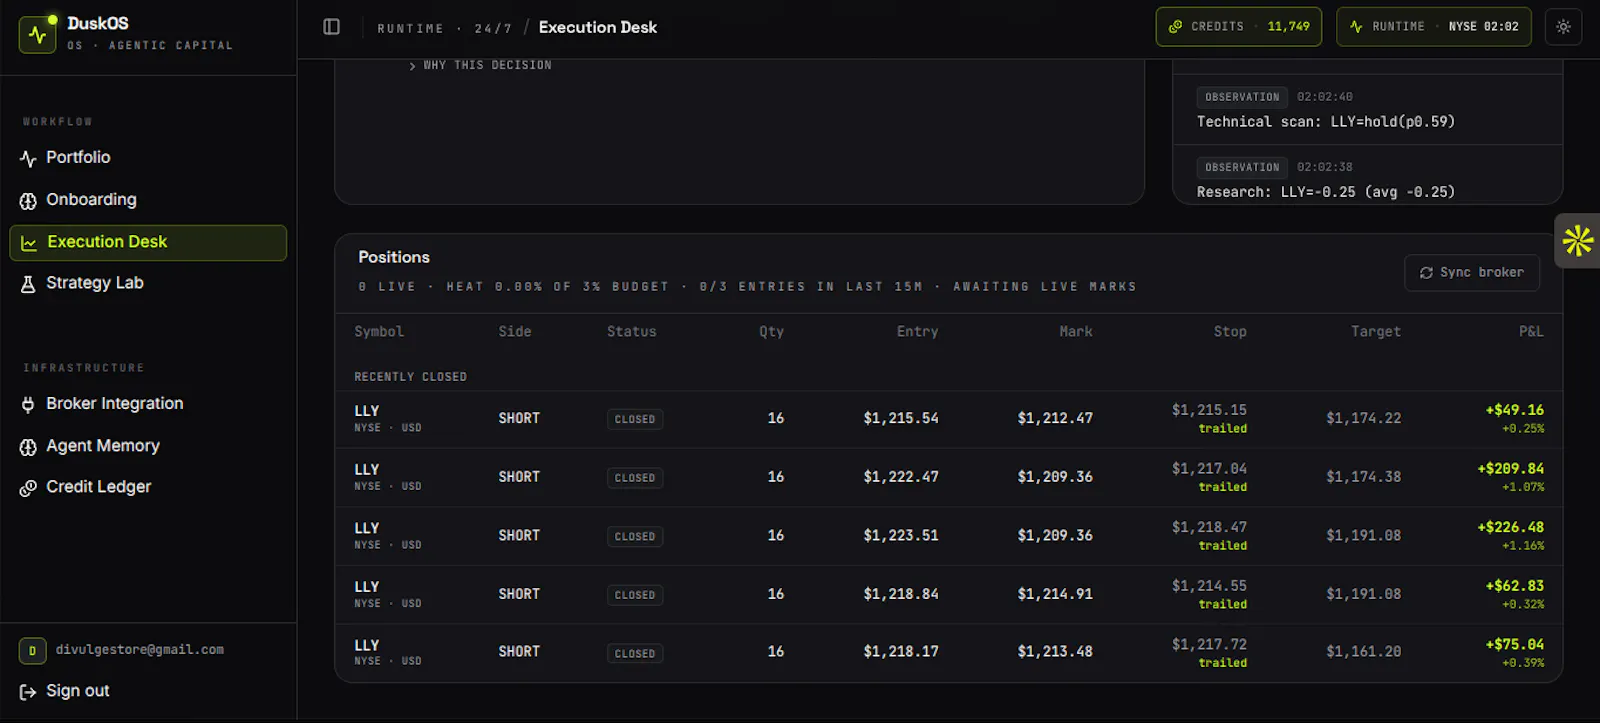1600x723 pixels.
Task: Click the Technical scan observation entry
Action: (1367, 110)
